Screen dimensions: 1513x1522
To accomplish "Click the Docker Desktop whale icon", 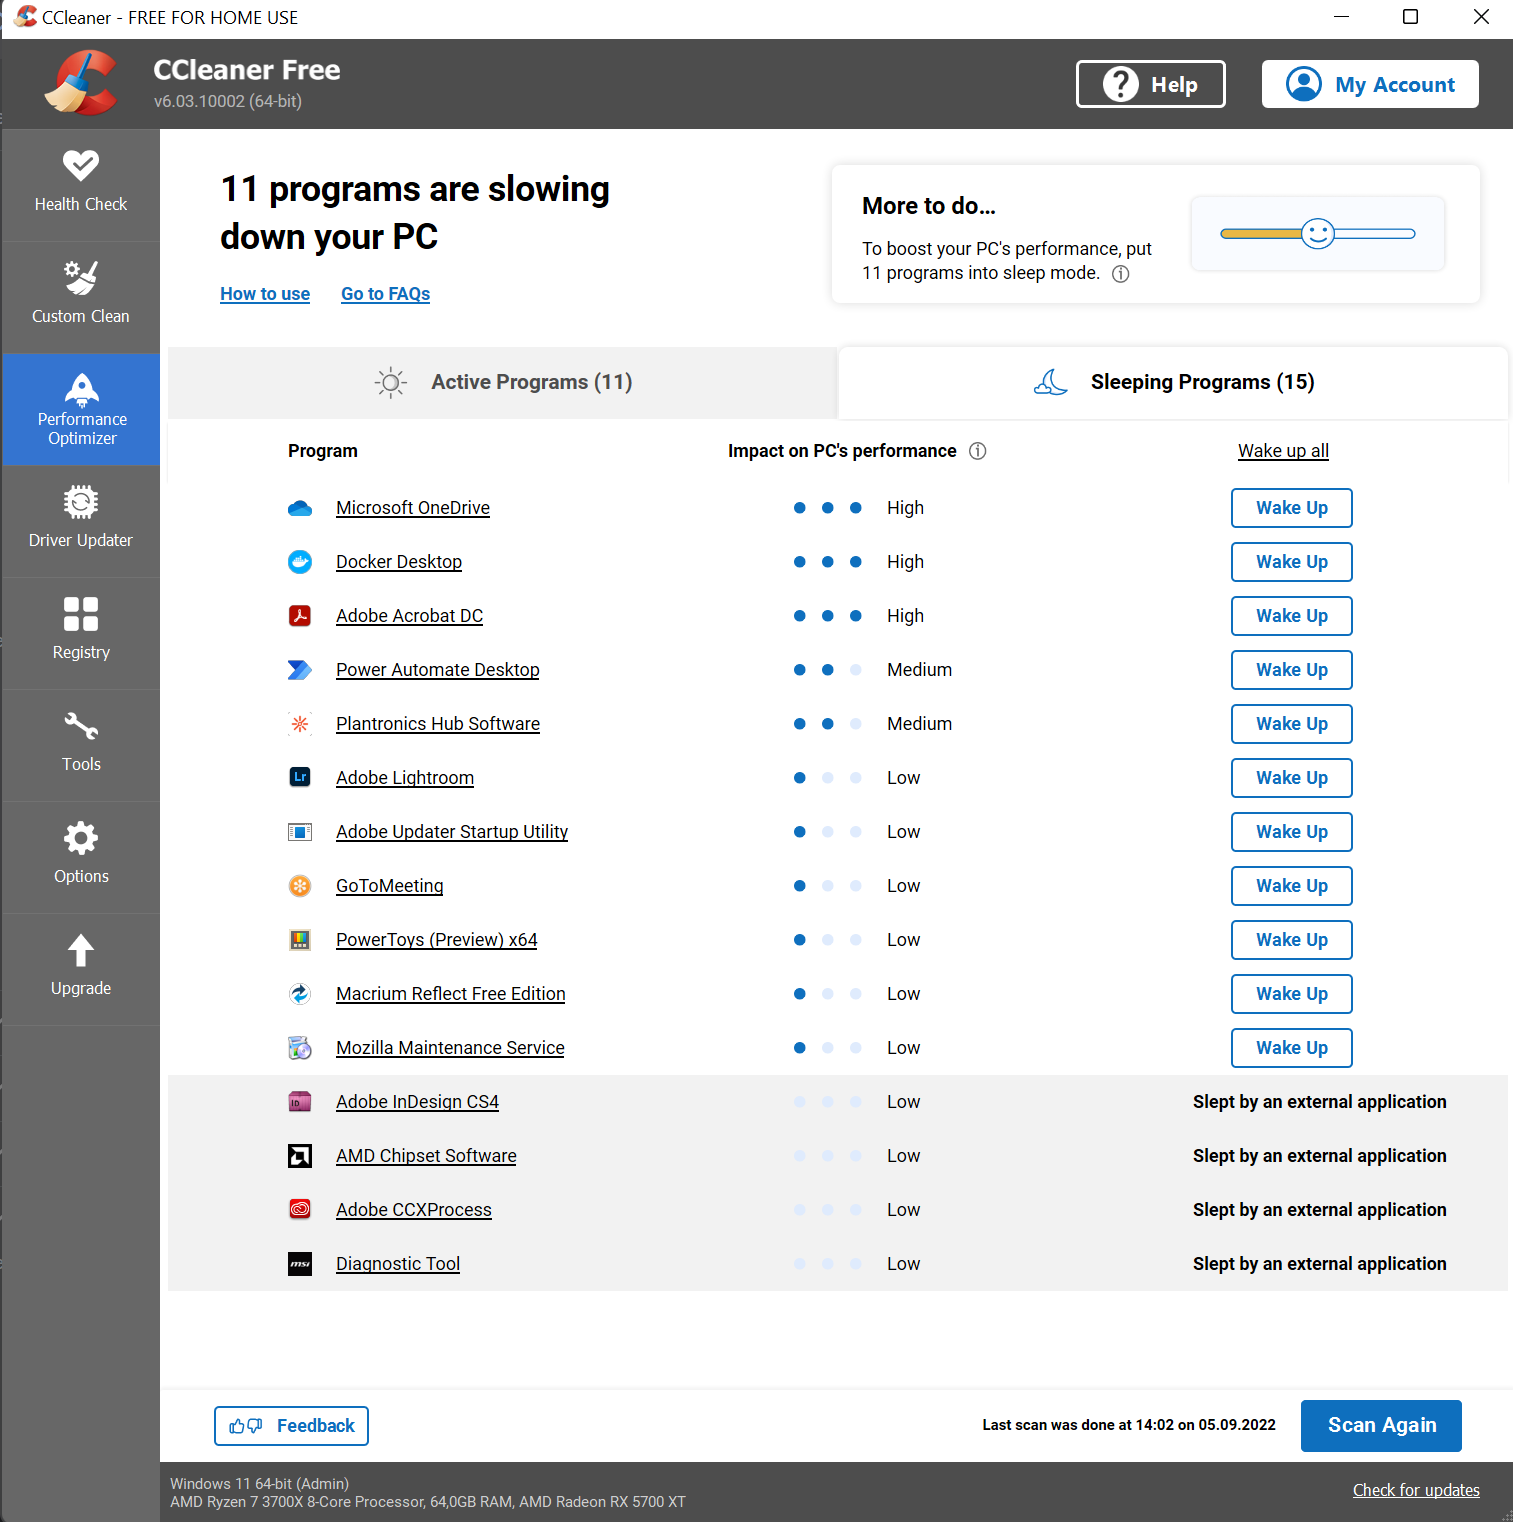I will (300, 562).
